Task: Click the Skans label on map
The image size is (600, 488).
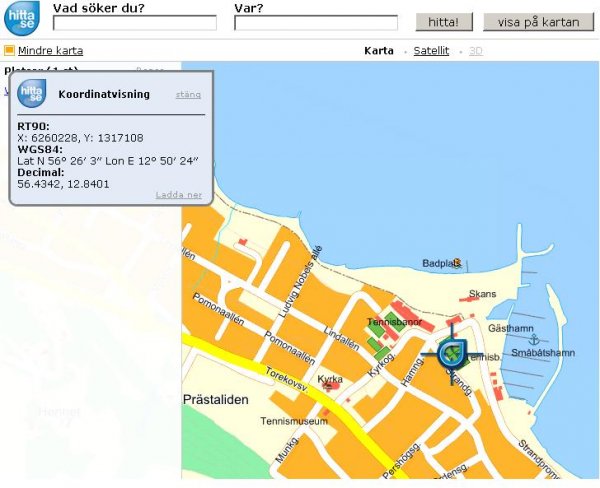Action: pos(483,294)
